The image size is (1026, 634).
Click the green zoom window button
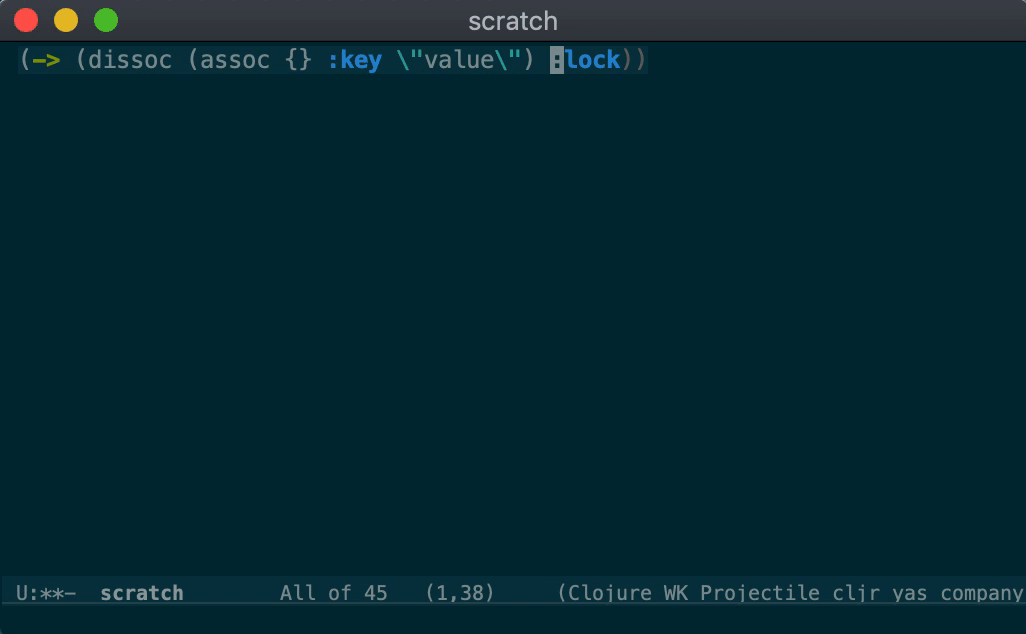click(105, 20)
